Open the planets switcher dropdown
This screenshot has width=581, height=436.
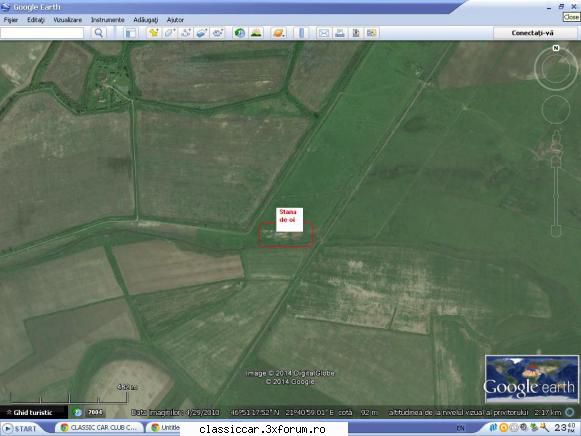(x=279, y=33)
